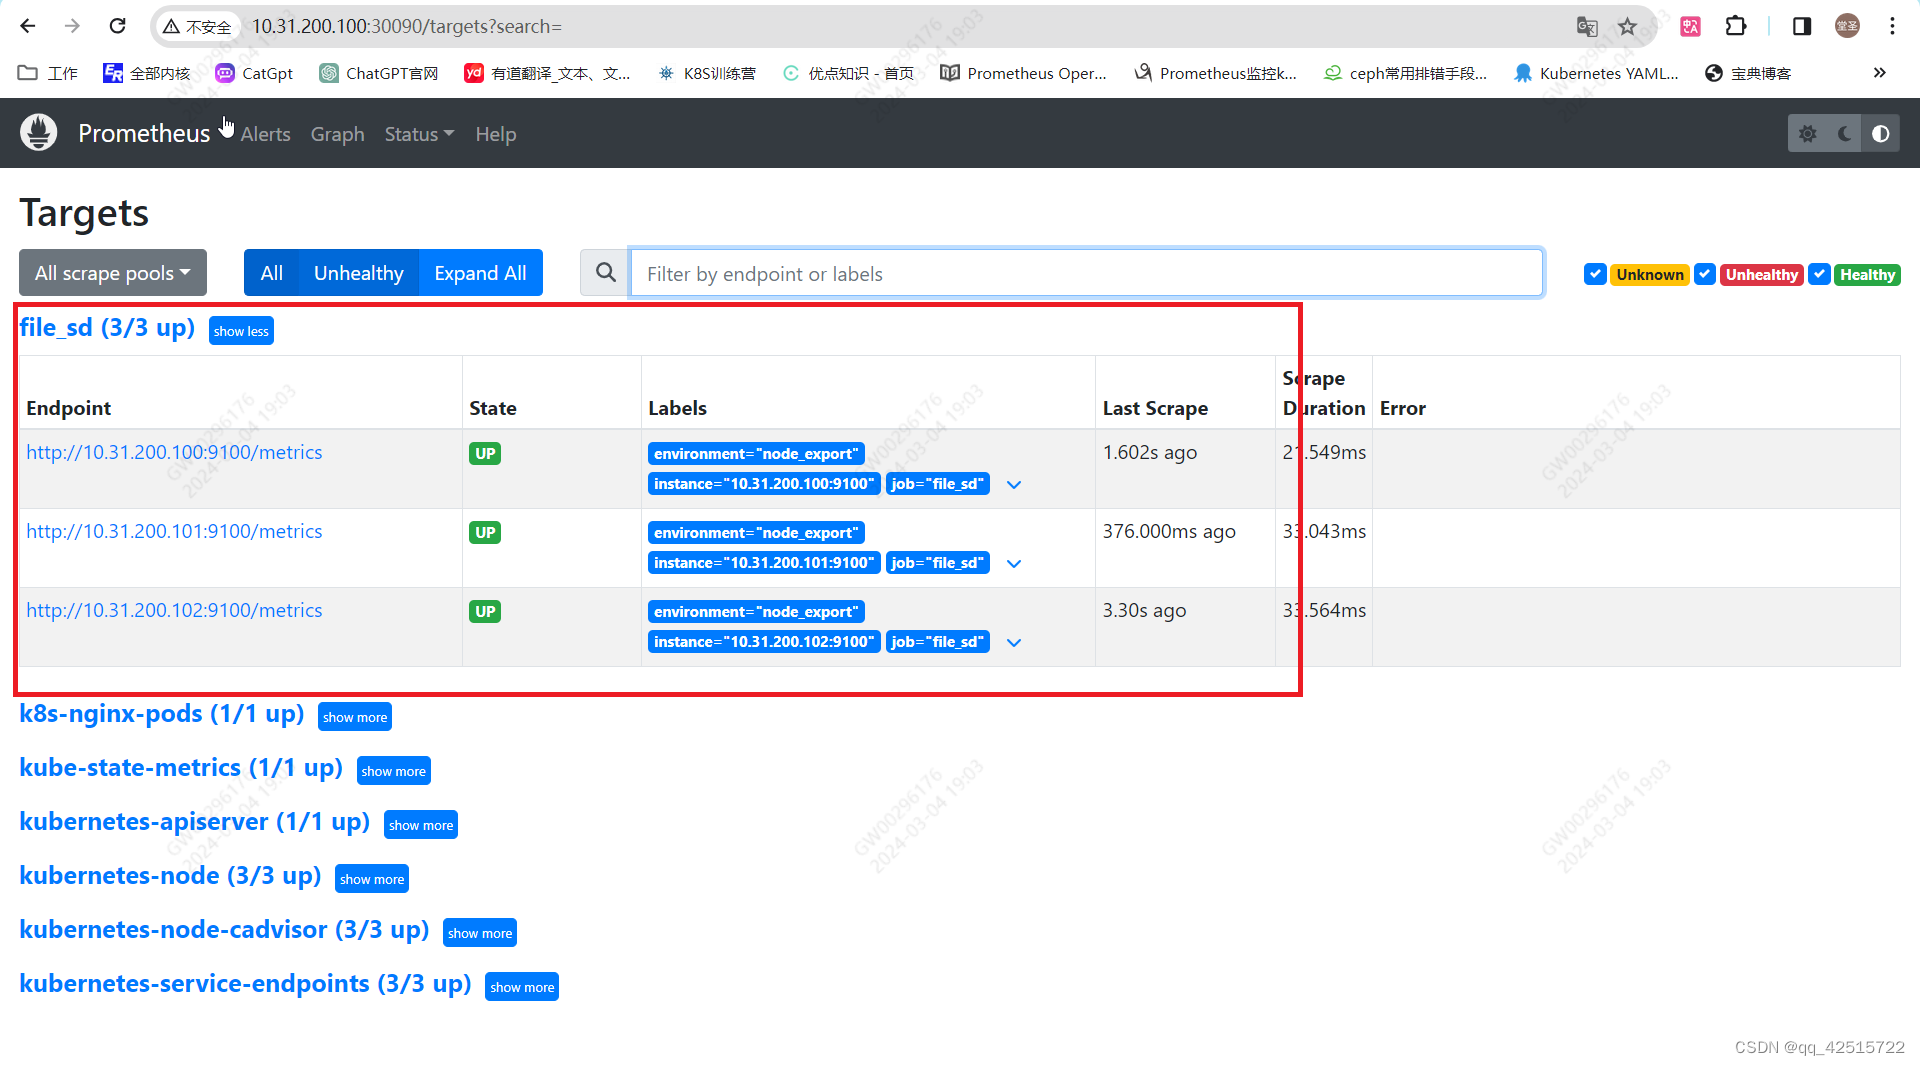This screenshot has height=1065, width=1920.
Task: Open http://10.31.200.101:9100/metrics endpoint link
Action: coord(174,531)
